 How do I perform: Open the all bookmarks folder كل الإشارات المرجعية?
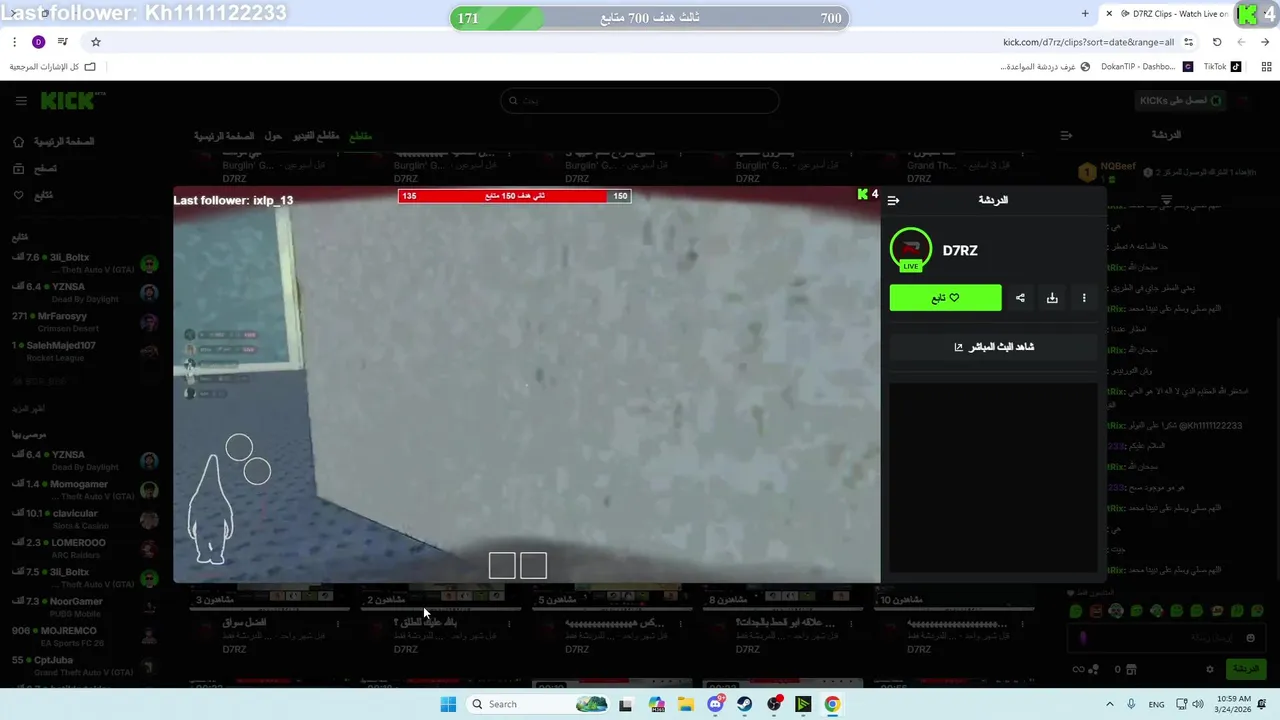[x=53, y=67]
